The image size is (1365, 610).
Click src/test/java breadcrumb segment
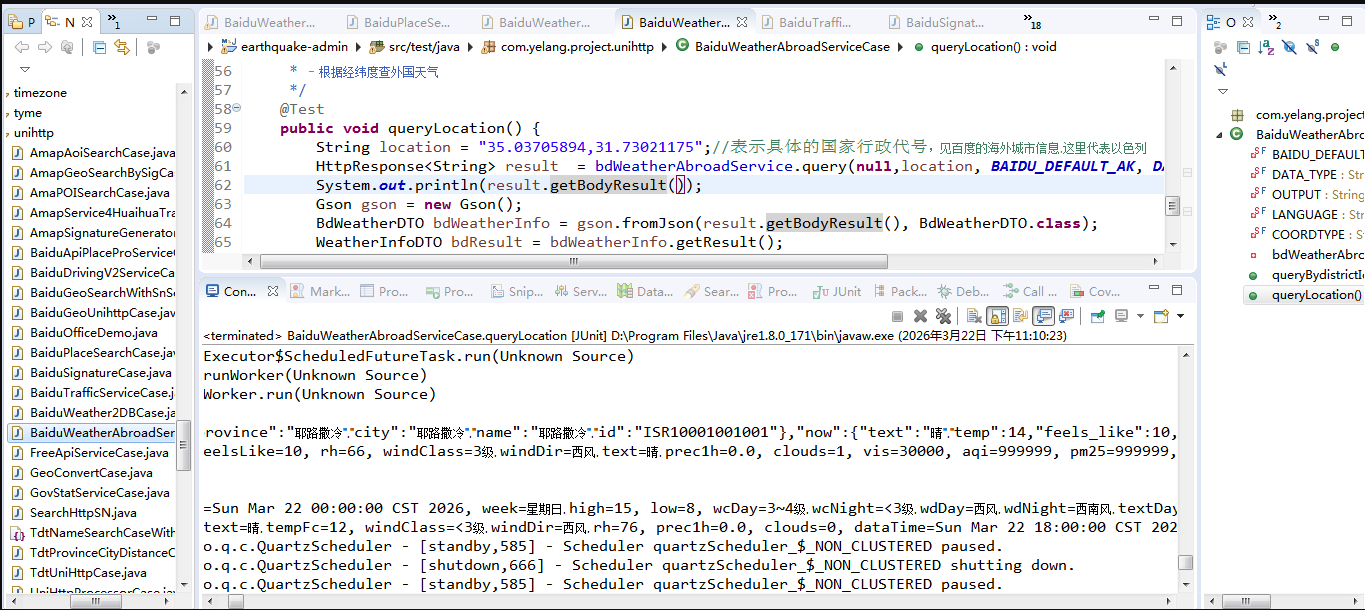(x=415, y=46)
